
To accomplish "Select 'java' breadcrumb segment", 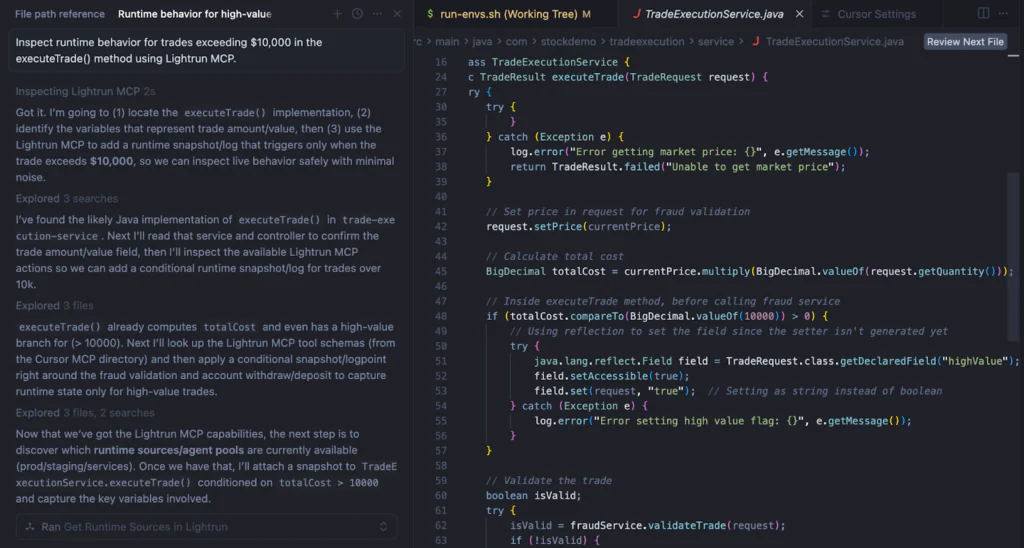I will point(482,42).
